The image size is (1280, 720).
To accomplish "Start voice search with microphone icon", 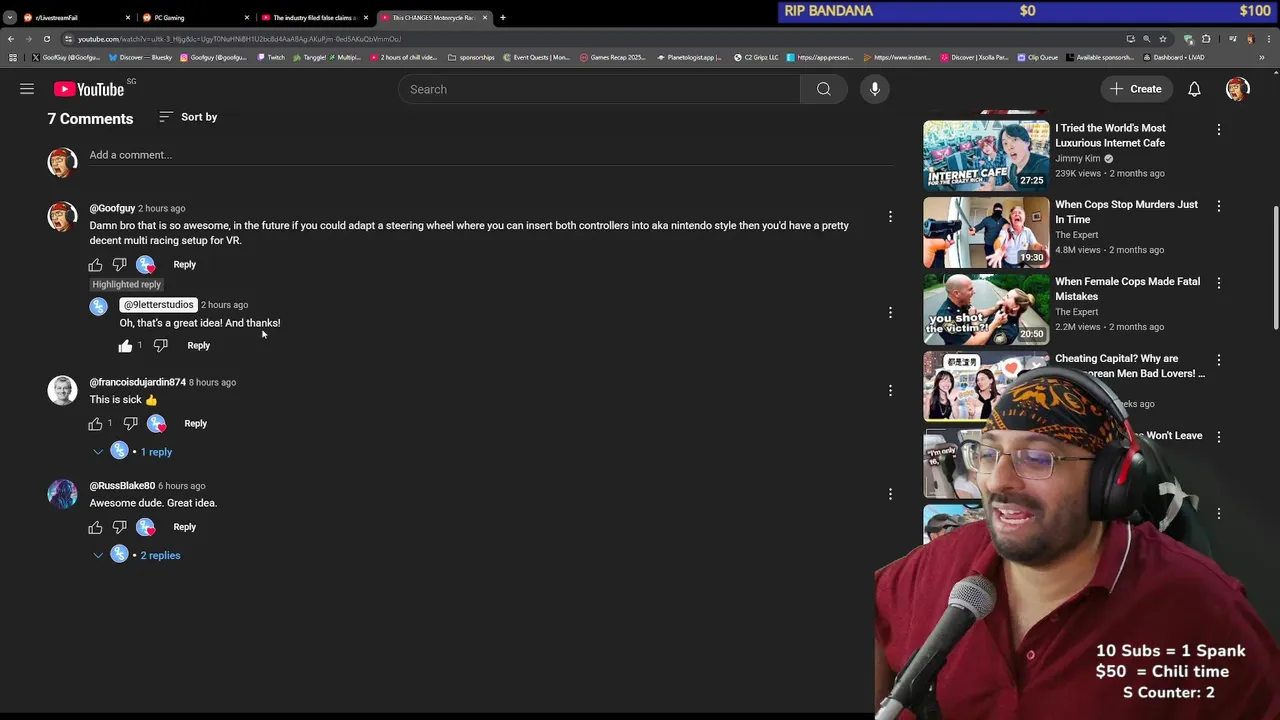I will pyautogui.click(x=874, y=89).
